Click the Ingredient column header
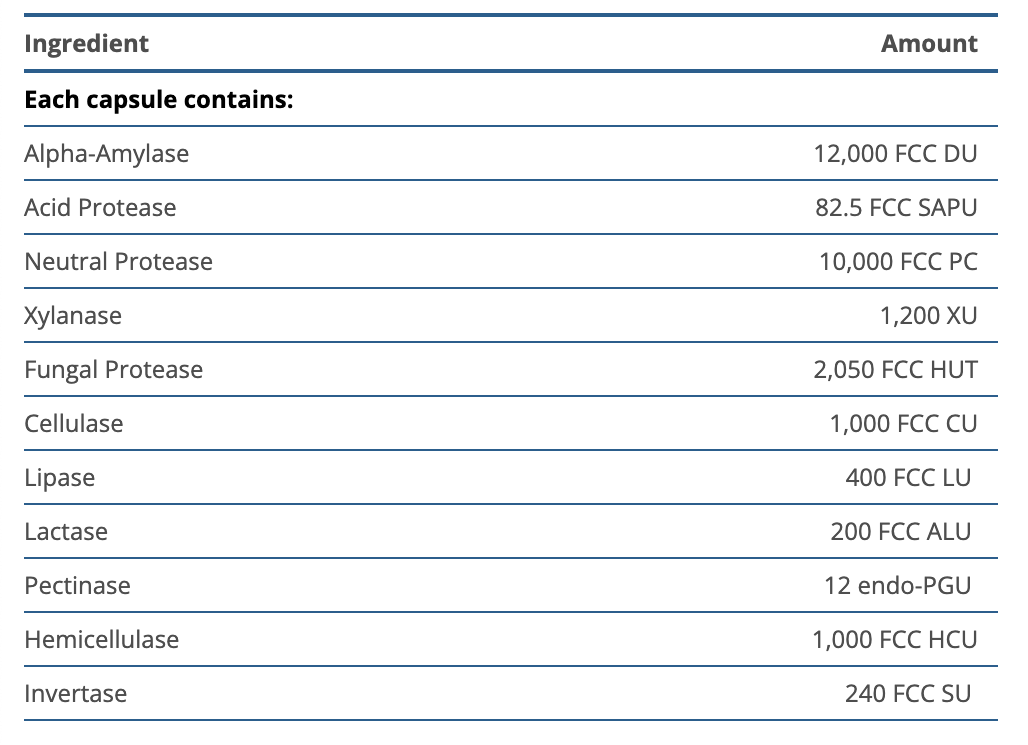 (86, 44)
